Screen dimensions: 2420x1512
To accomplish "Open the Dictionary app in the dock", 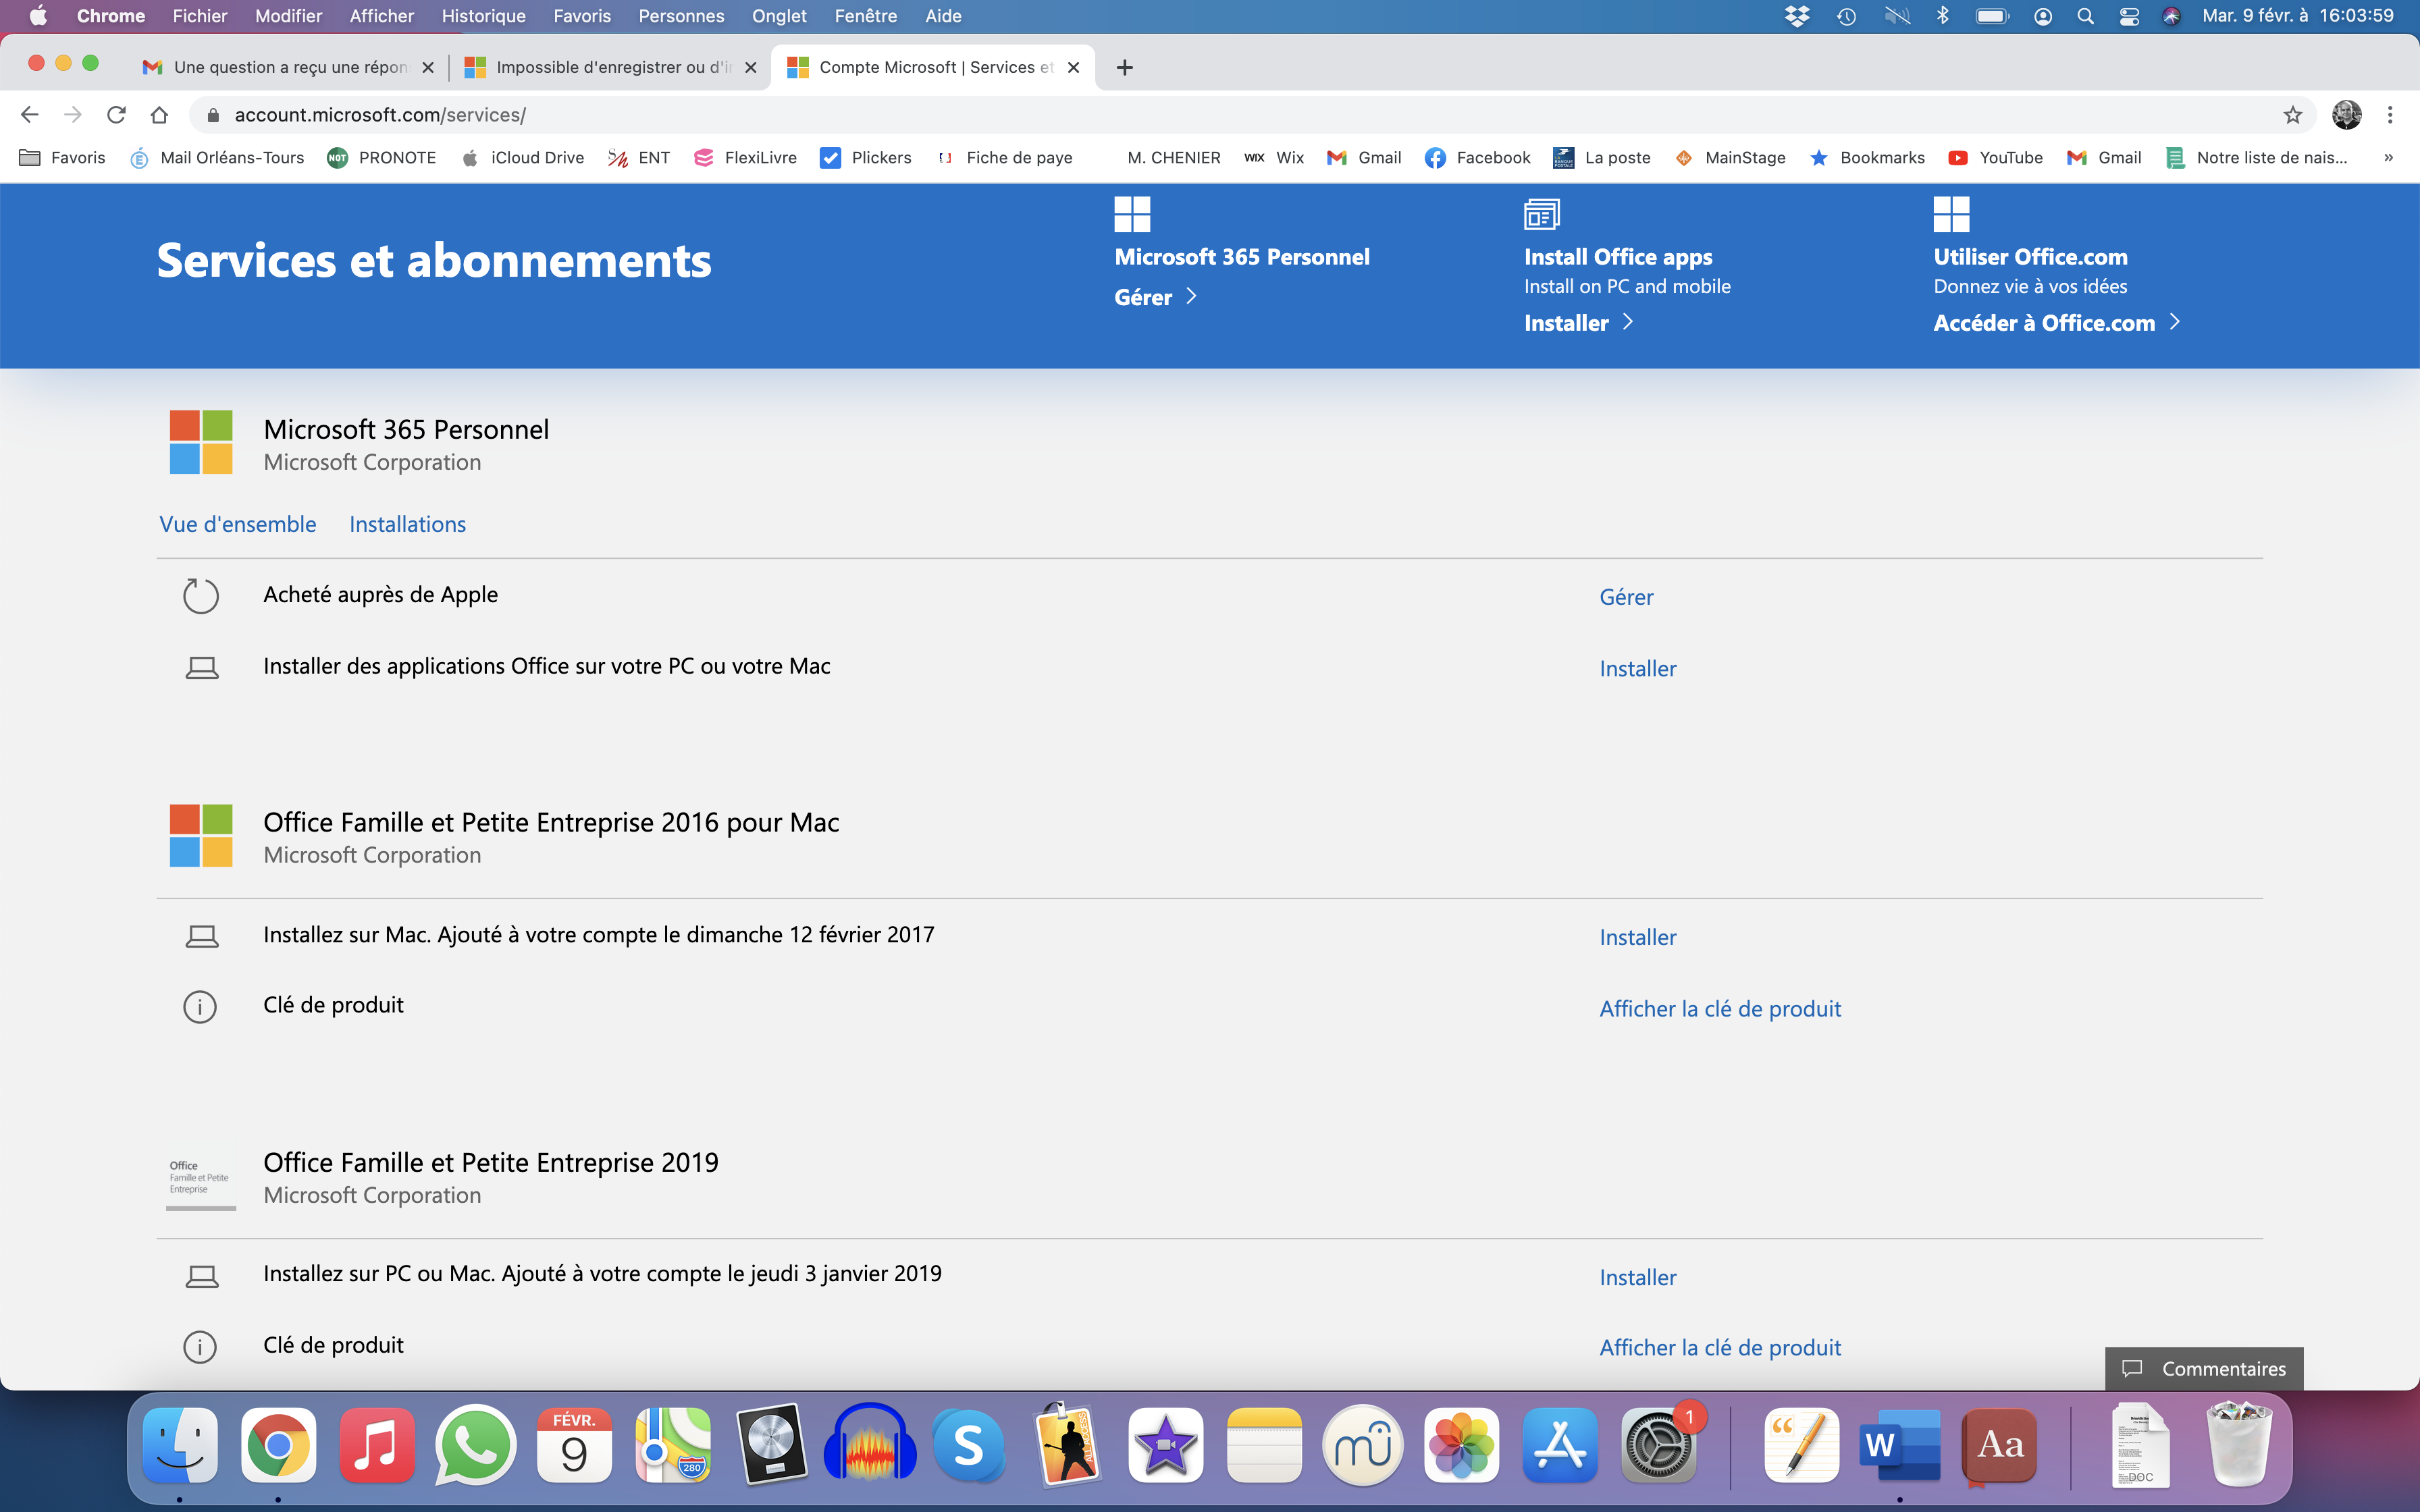I will (x=2000, y=1445).
